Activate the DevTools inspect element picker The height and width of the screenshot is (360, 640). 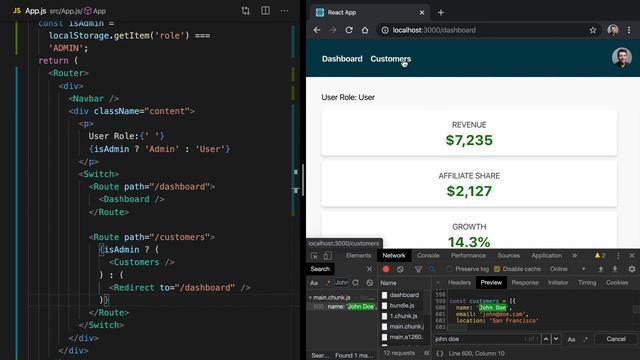click(x=314, y=256)
